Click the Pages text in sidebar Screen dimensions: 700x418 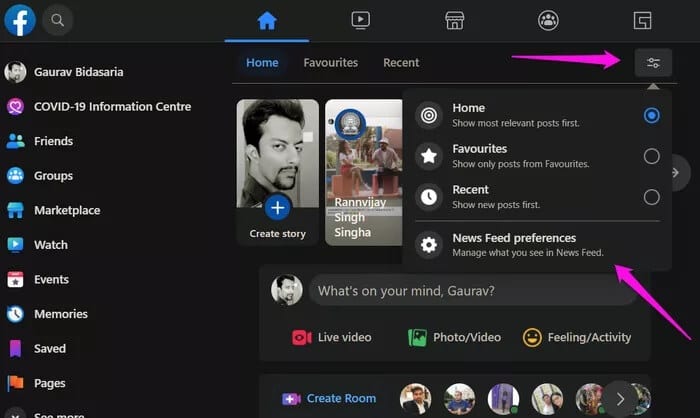(50, 384)
